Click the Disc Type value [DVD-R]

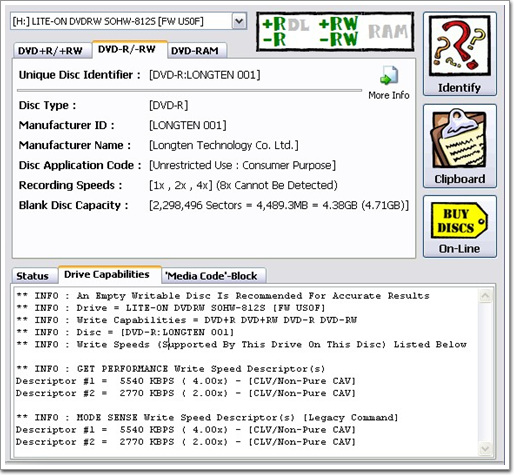click(x=169, y=105)
